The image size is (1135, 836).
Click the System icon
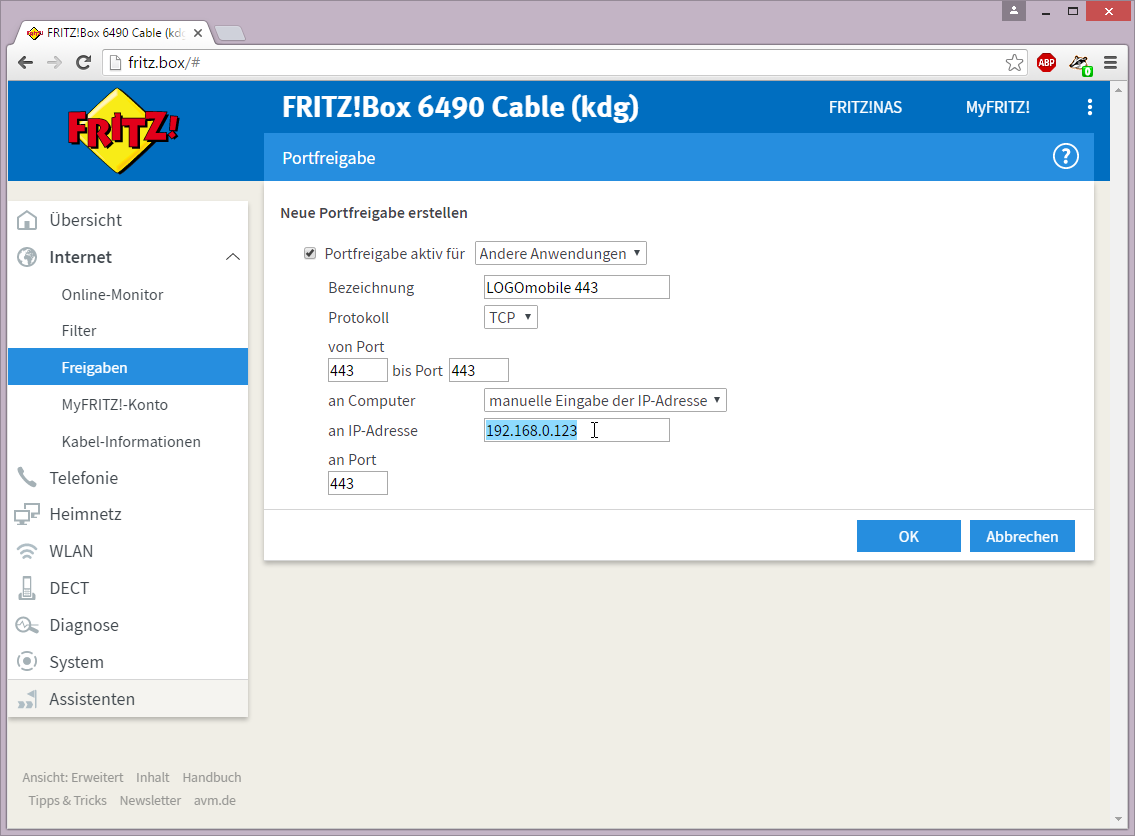click(27, 662)
